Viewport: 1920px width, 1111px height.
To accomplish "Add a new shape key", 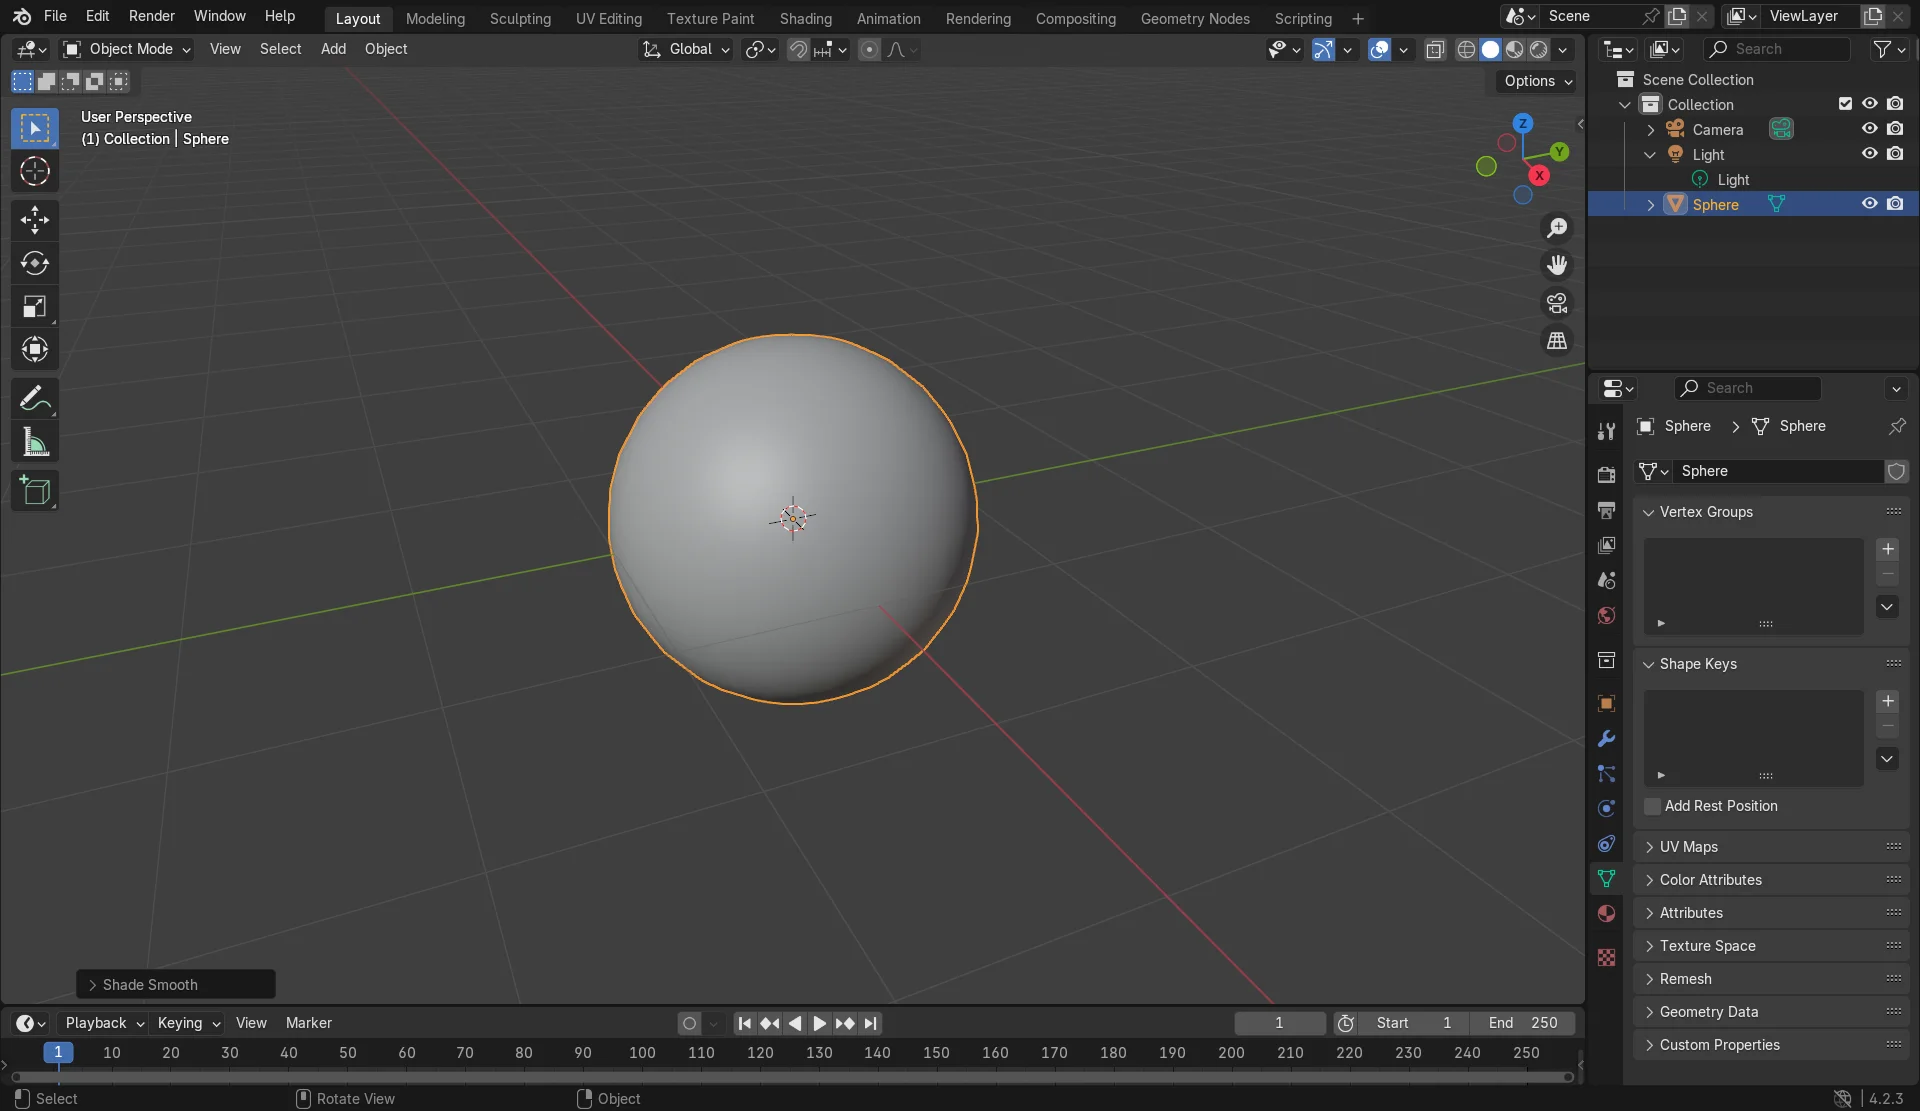I will tap(1887, 701).
